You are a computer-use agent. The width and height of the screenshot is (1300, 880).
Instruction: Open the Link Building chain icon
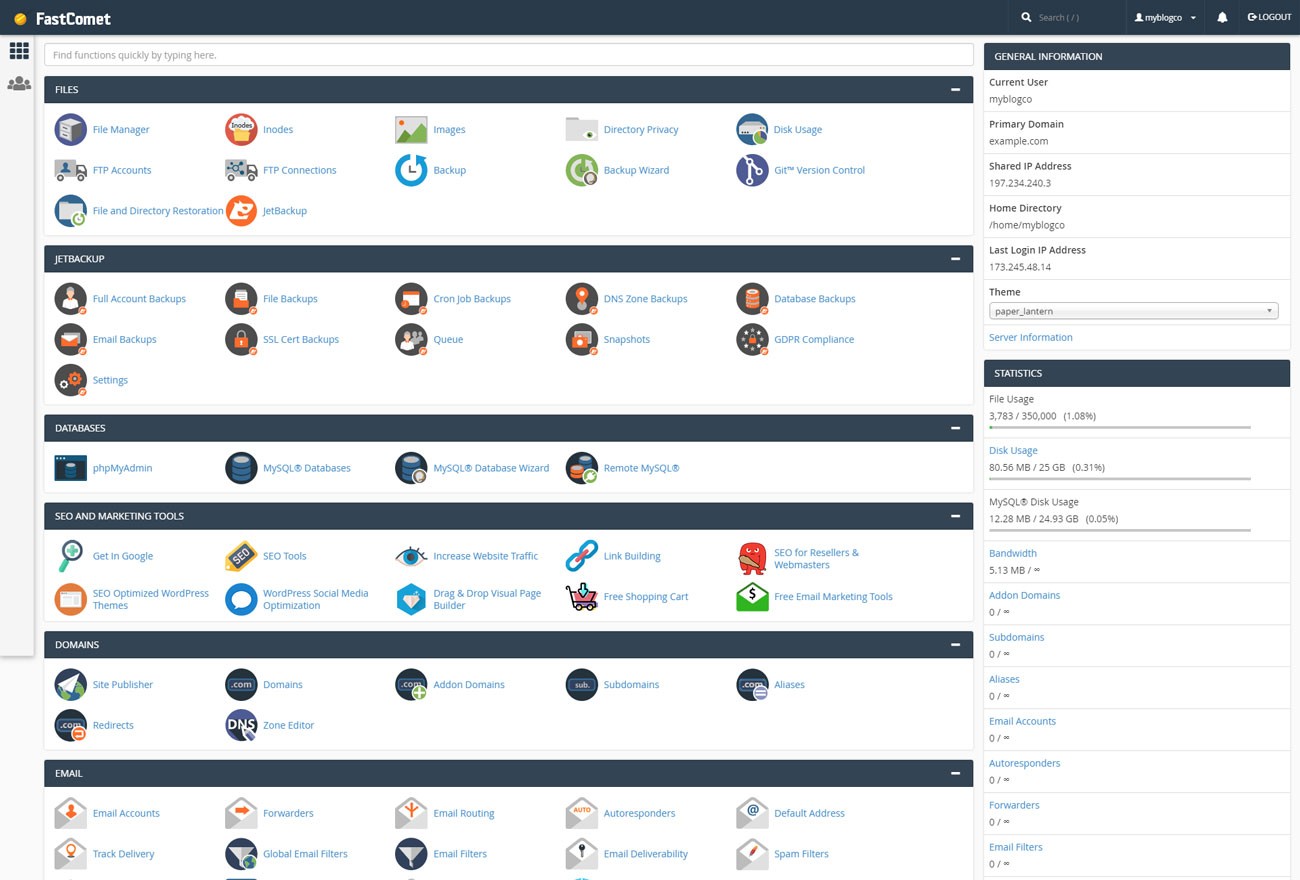tap(582, 556)
